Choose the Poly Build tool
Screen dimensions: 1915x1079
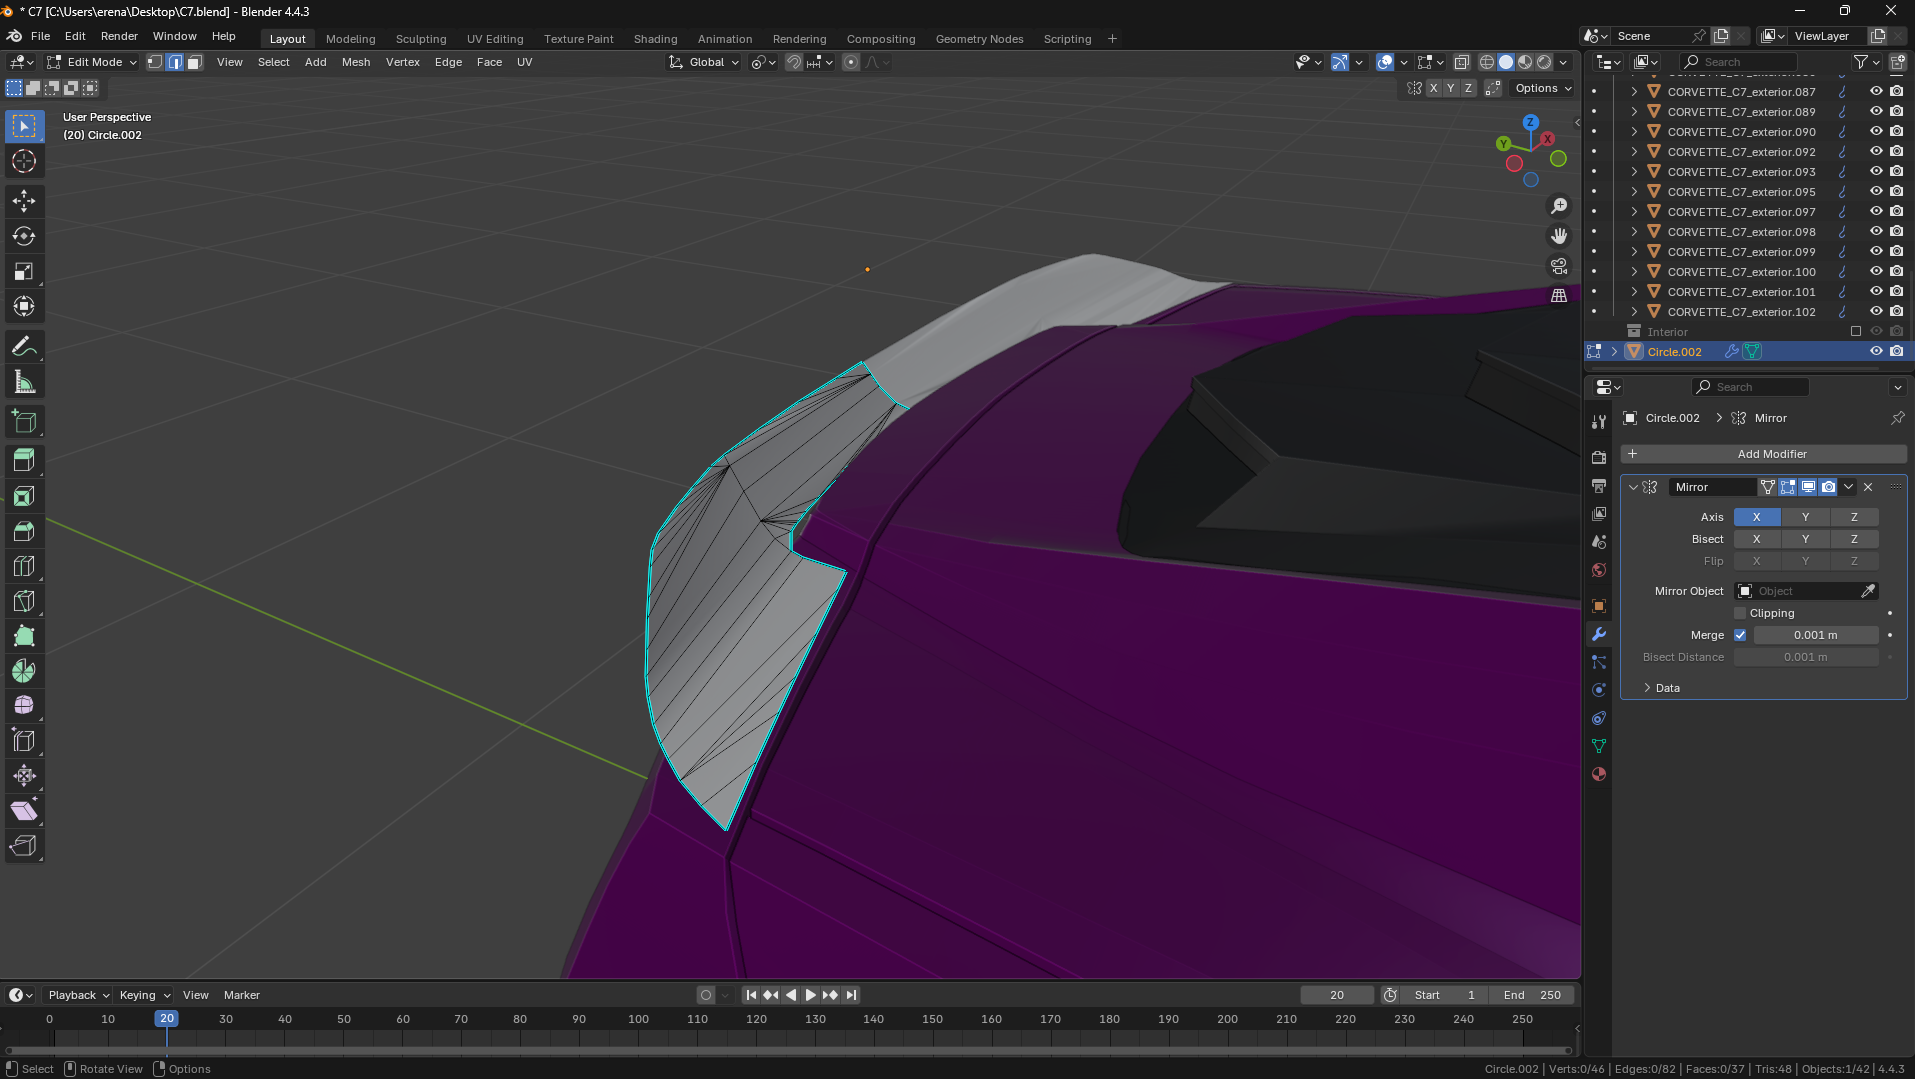24,636
